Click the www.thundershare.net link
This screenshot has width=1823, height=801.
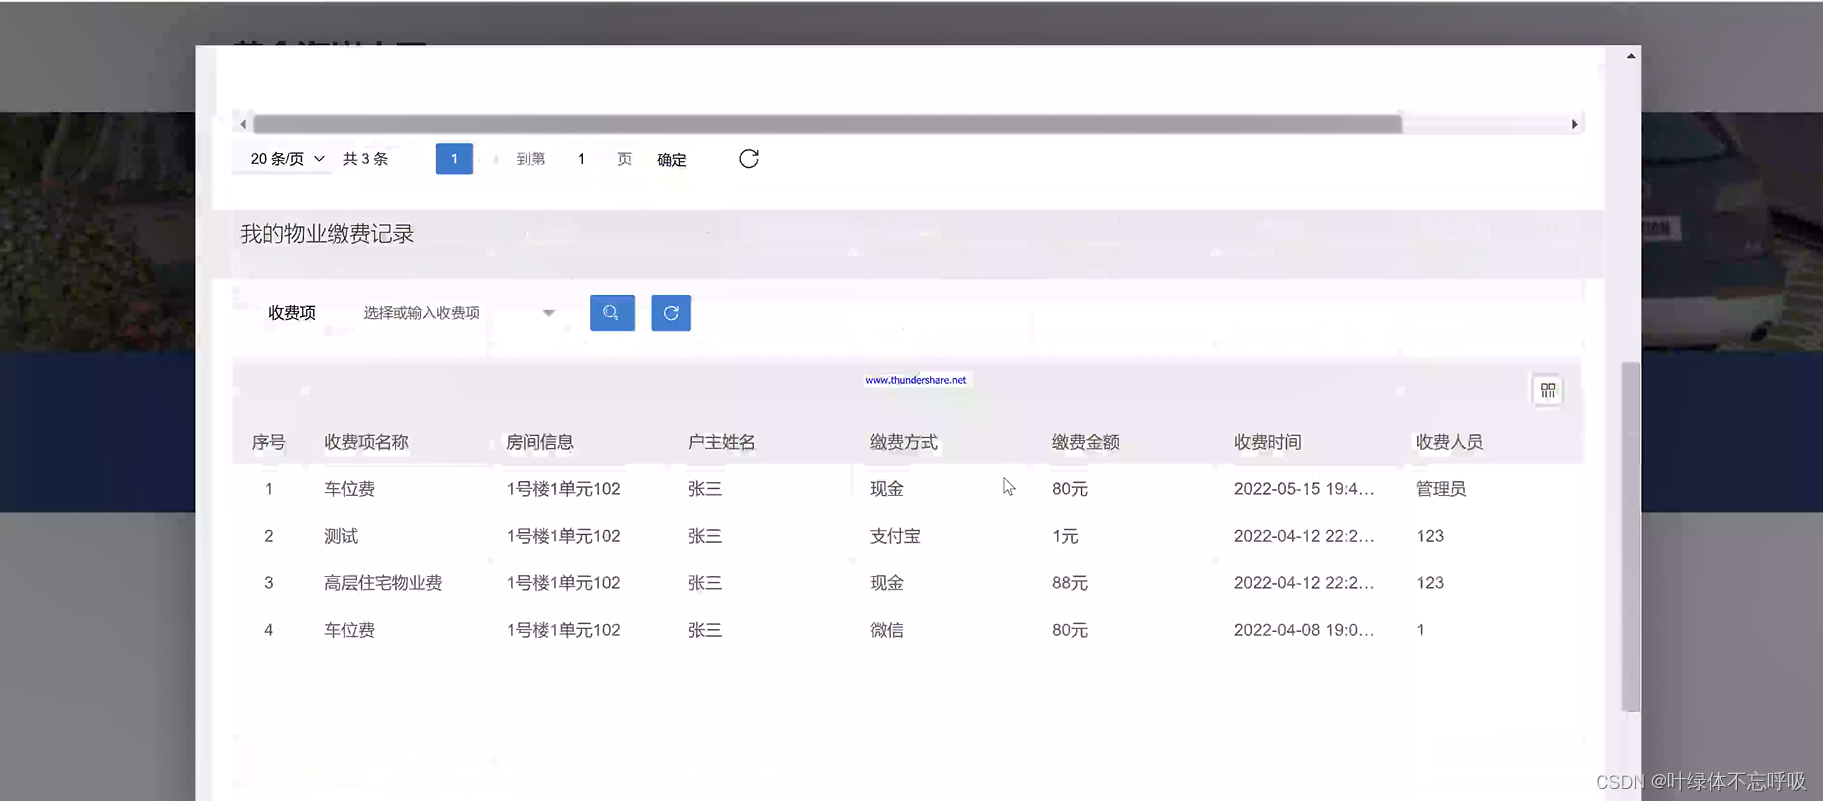pyautogui.click(x=916, y=380)
